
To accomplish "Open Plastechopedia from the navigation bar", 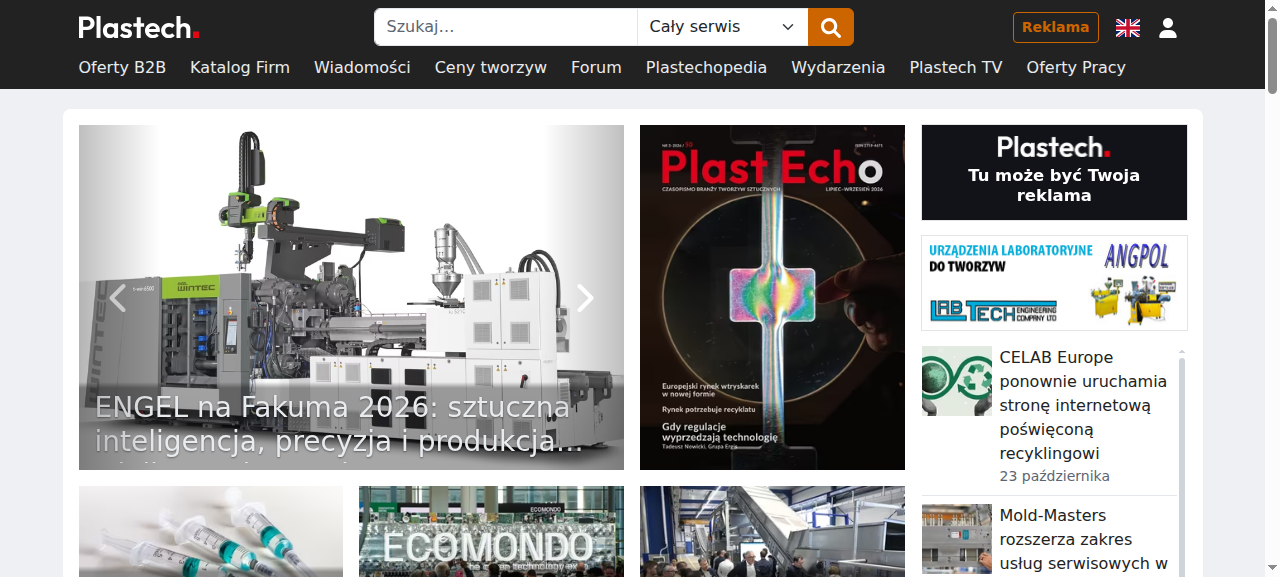I will pyautogui.click(x=706, y=67).
